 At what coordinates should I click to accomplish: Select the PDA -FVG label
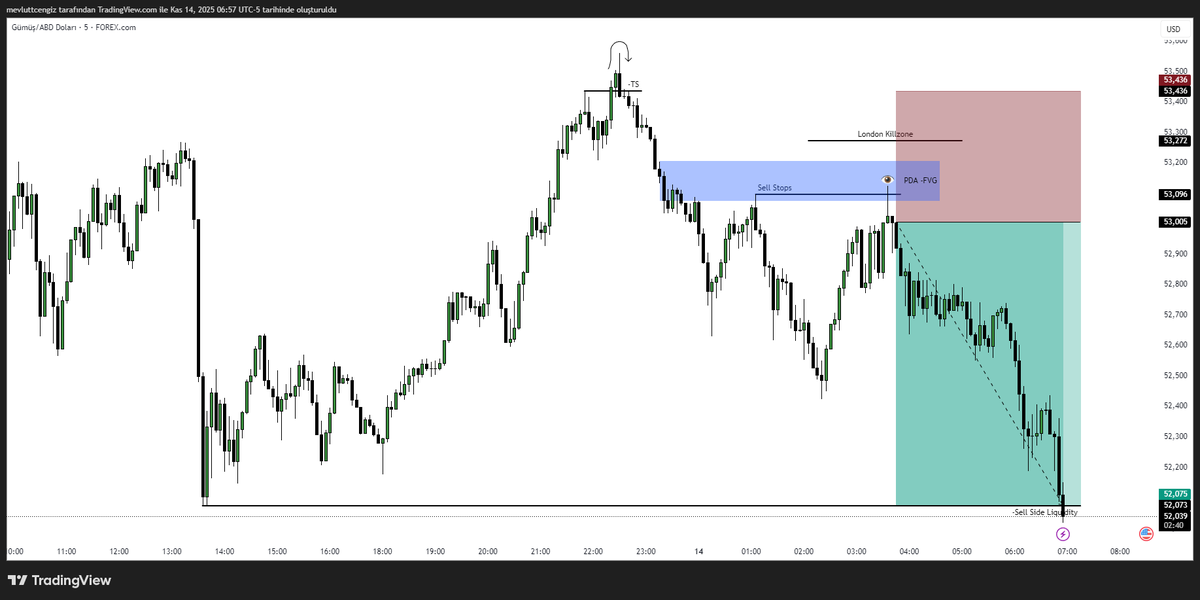coord(920,180)
